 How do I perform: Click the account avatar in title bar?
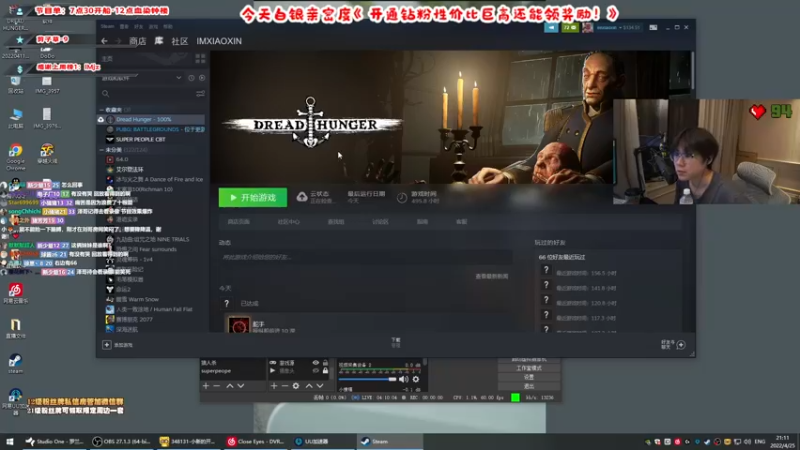click(x=588, y=28)
